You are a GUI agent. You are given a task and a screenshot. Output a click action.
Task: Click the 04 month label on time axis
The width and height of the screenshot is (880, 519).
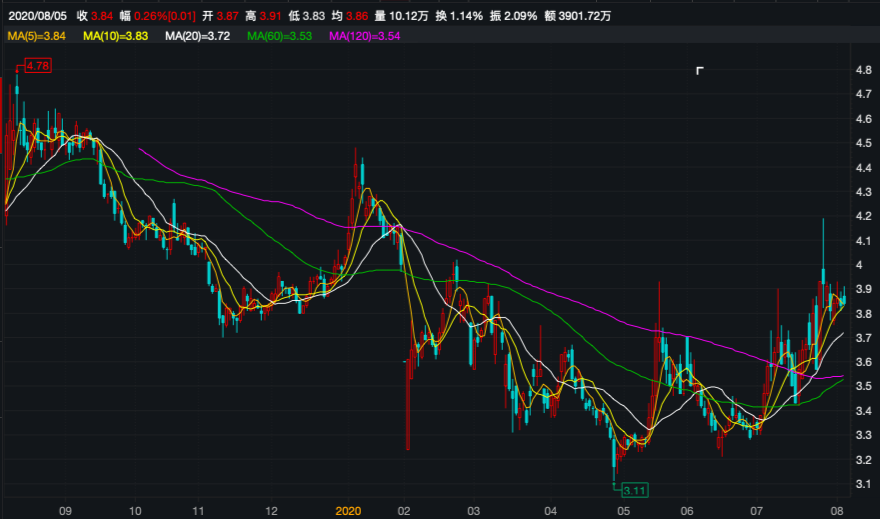(x=551, y=511)
